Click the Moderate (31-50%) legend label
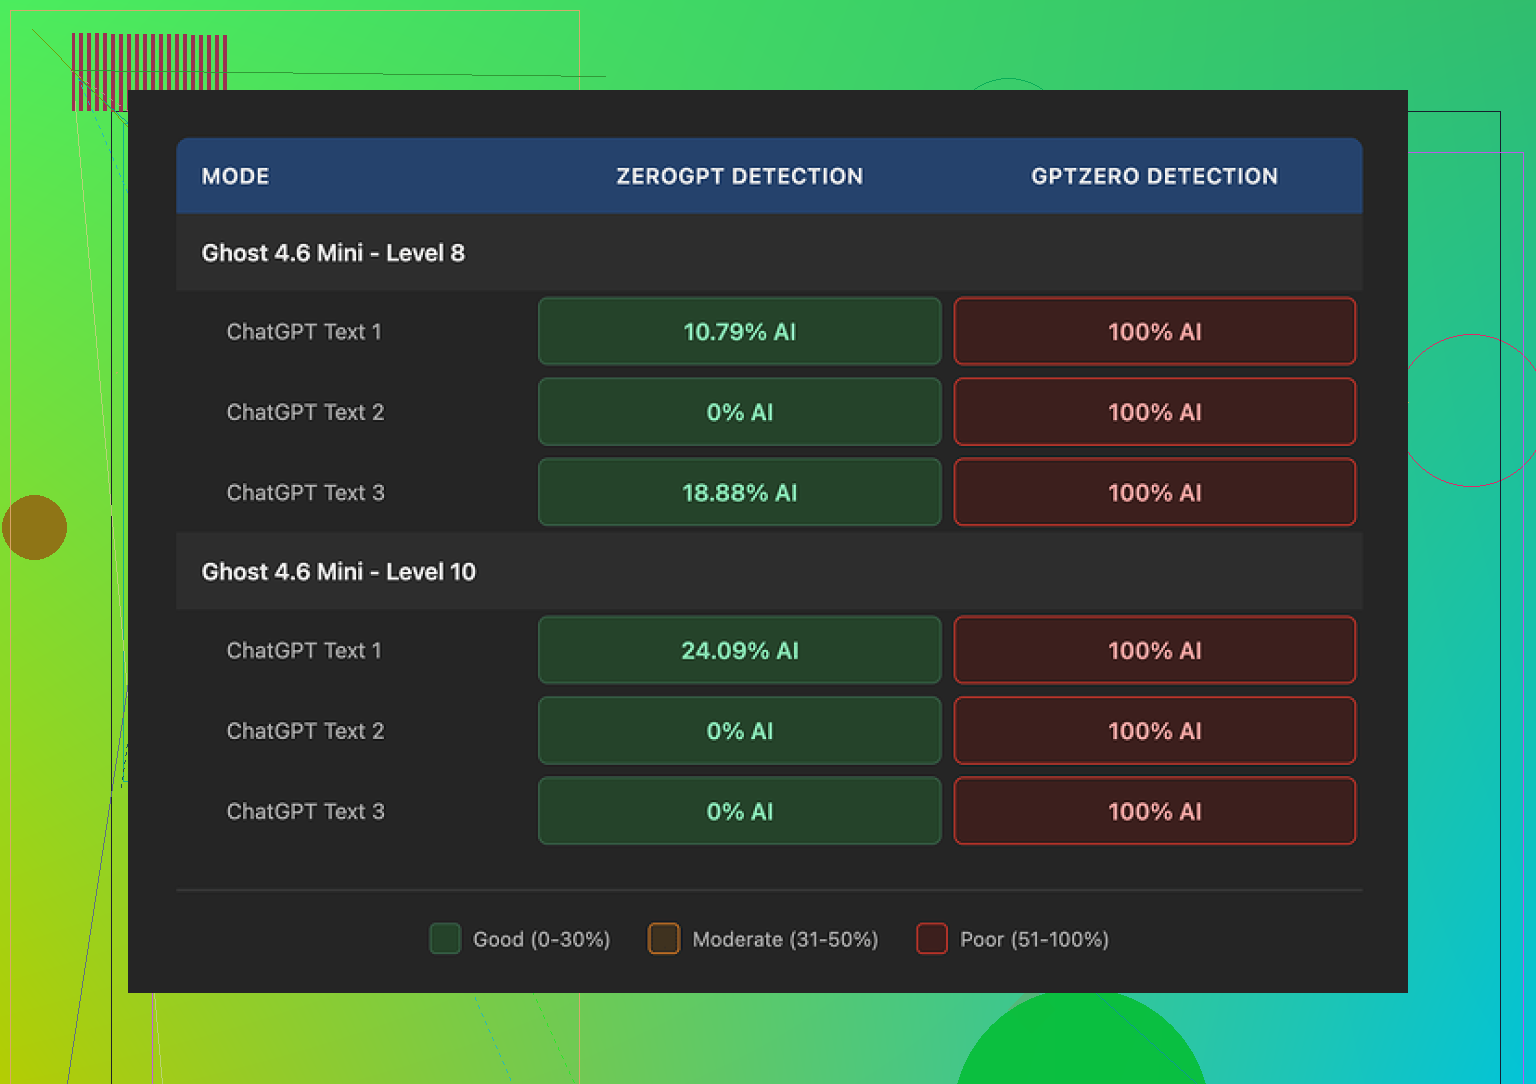 (x=785, y=940)
